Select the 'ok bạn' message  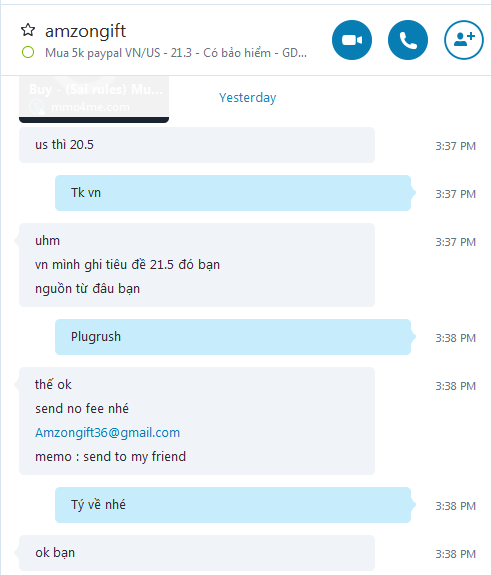click(x=197, y=553)
